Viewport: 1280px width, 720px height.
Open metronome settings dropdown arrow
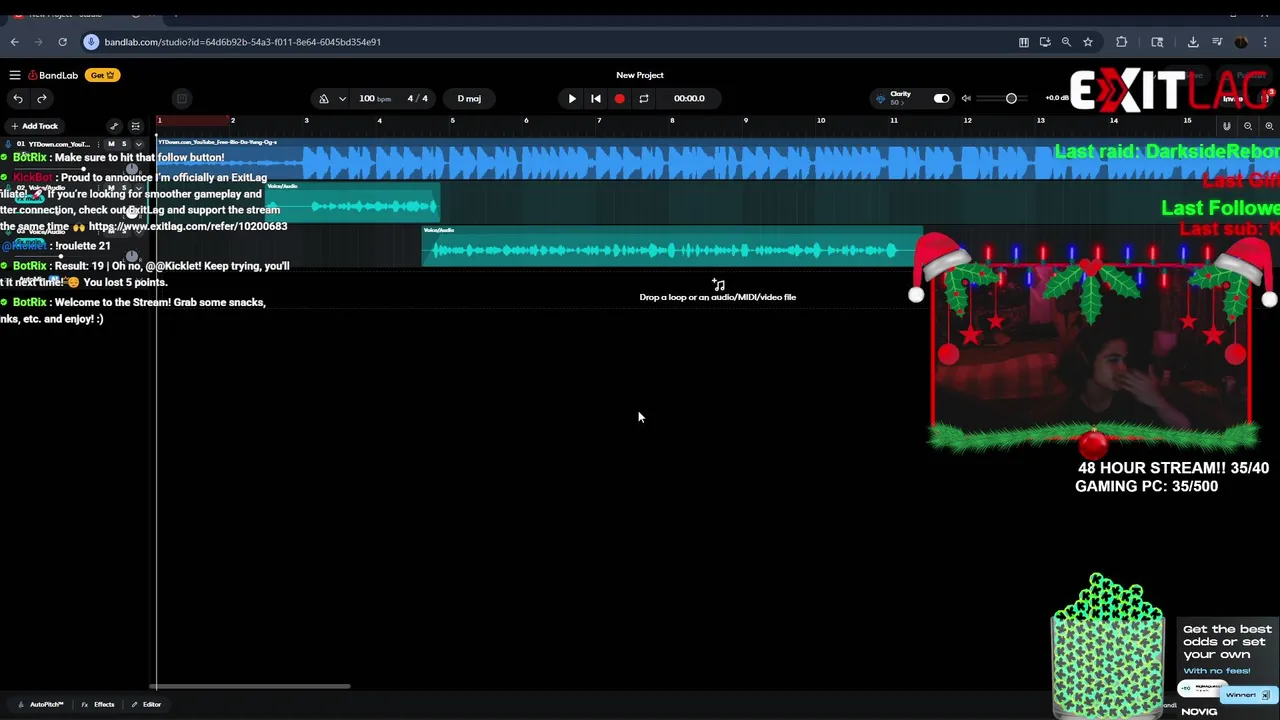click(x=342, y=98)
